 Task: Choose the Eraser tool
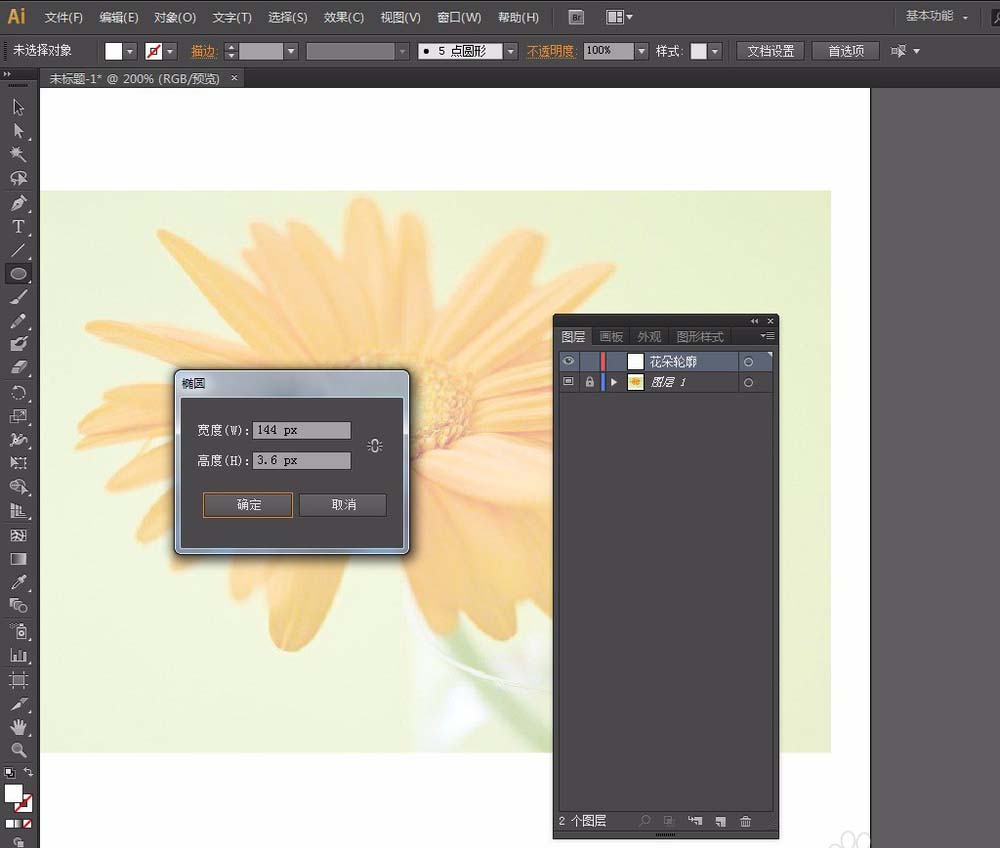pos(18,368)
